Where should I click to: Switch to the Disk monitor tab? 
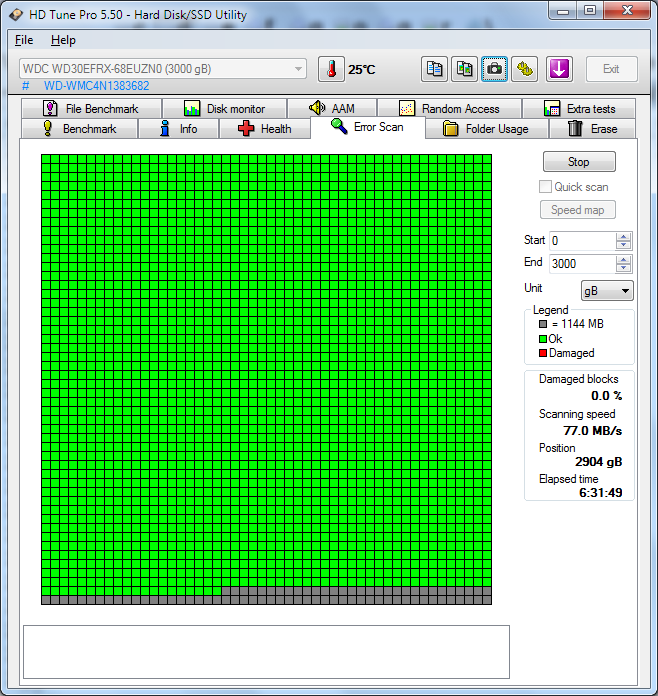224,109
